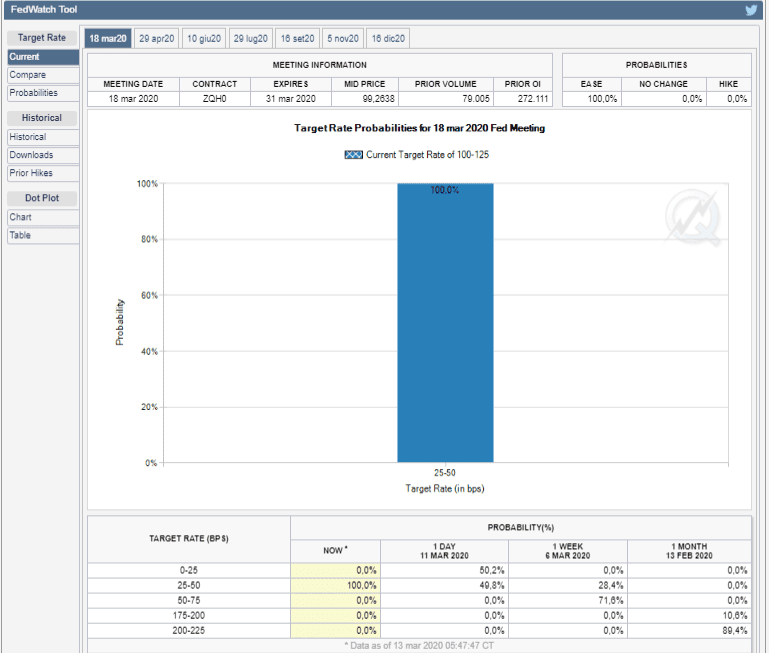The height and width of the screenshot is (653, 769).
Task: Click the Dot Plot sidebar header
Action: (x=42, y=198)
